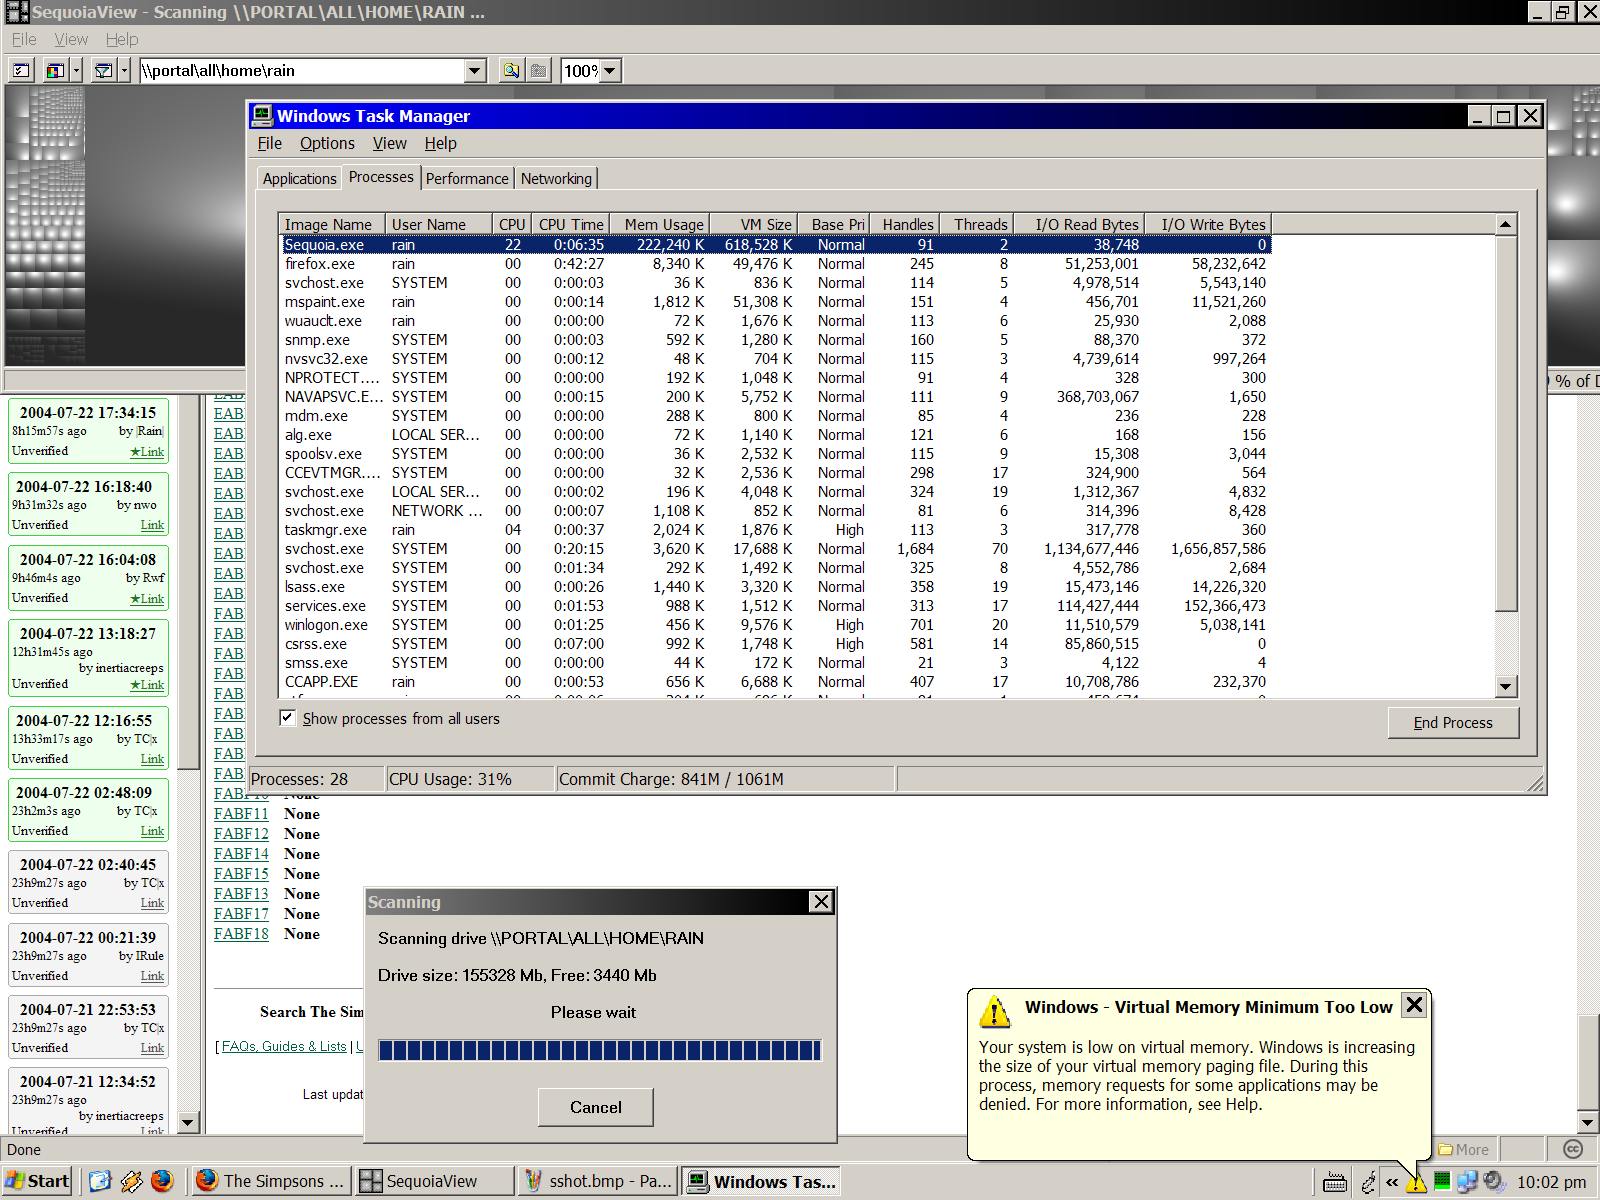Expand hidden tray icons chevron
1600x1200 pixels.
tap(1392, 1182)
